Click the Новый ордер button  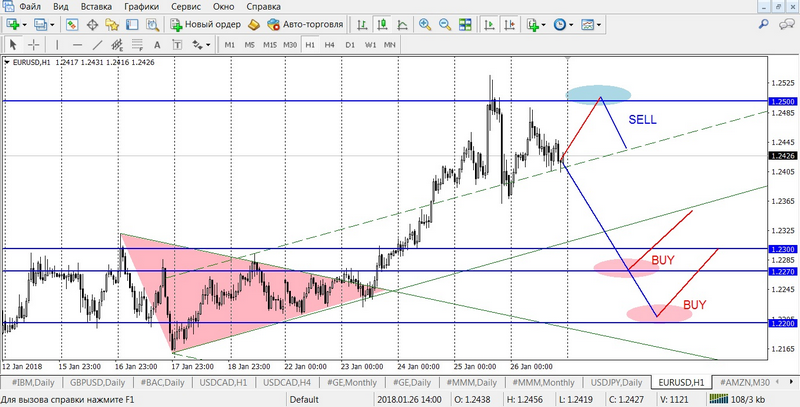tap(205, 24)
